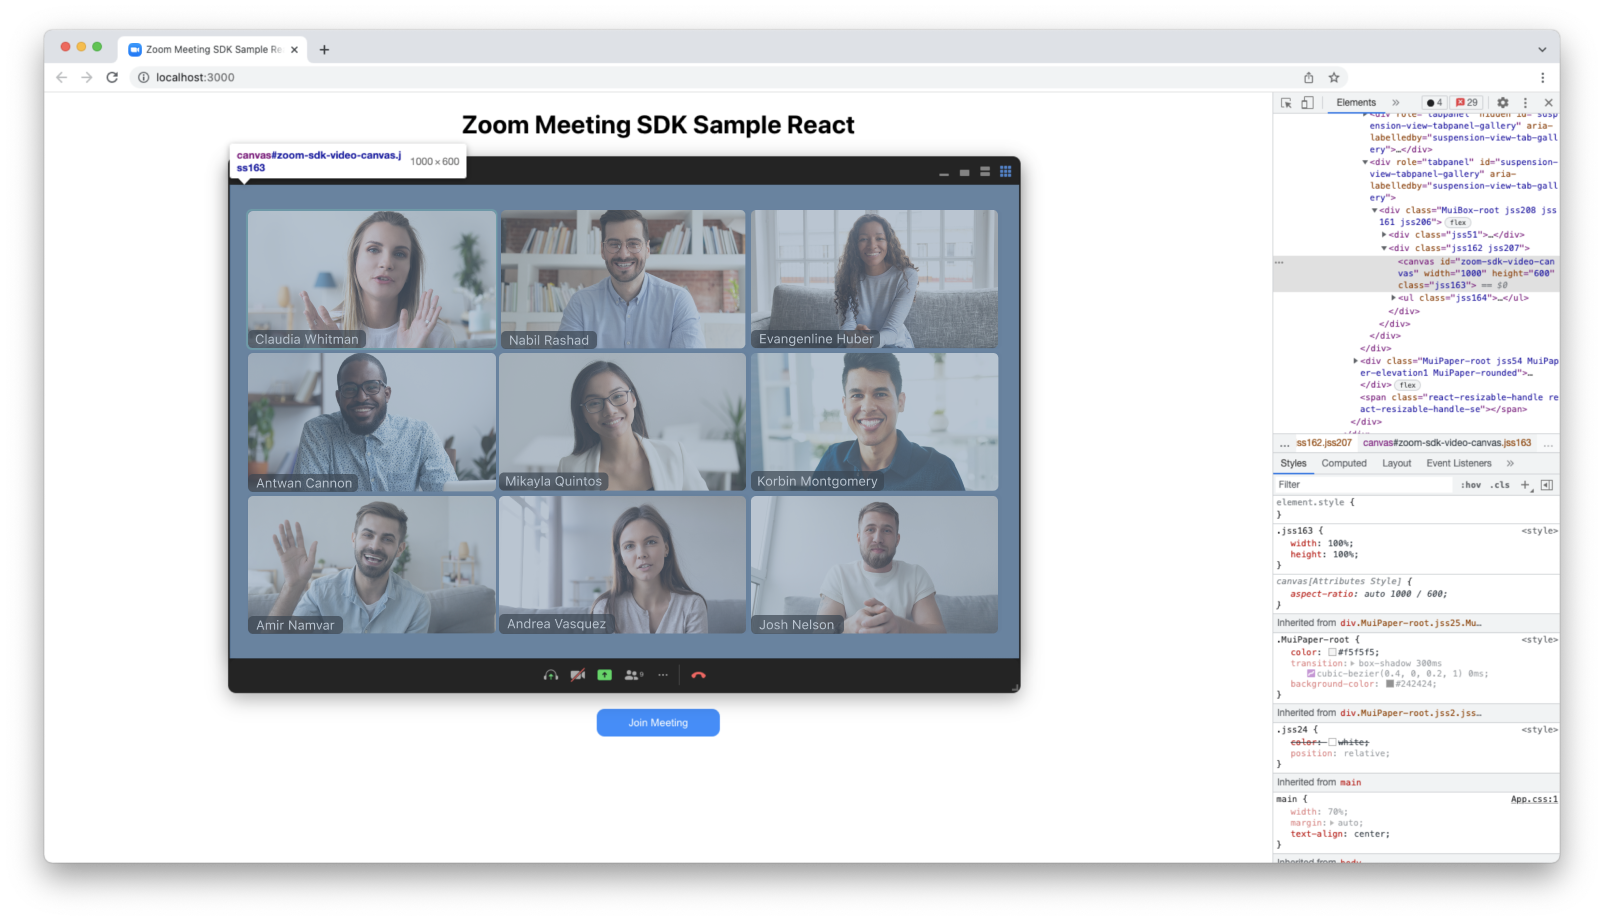Leave meeting via red phone icon

(x=700, y=675)
